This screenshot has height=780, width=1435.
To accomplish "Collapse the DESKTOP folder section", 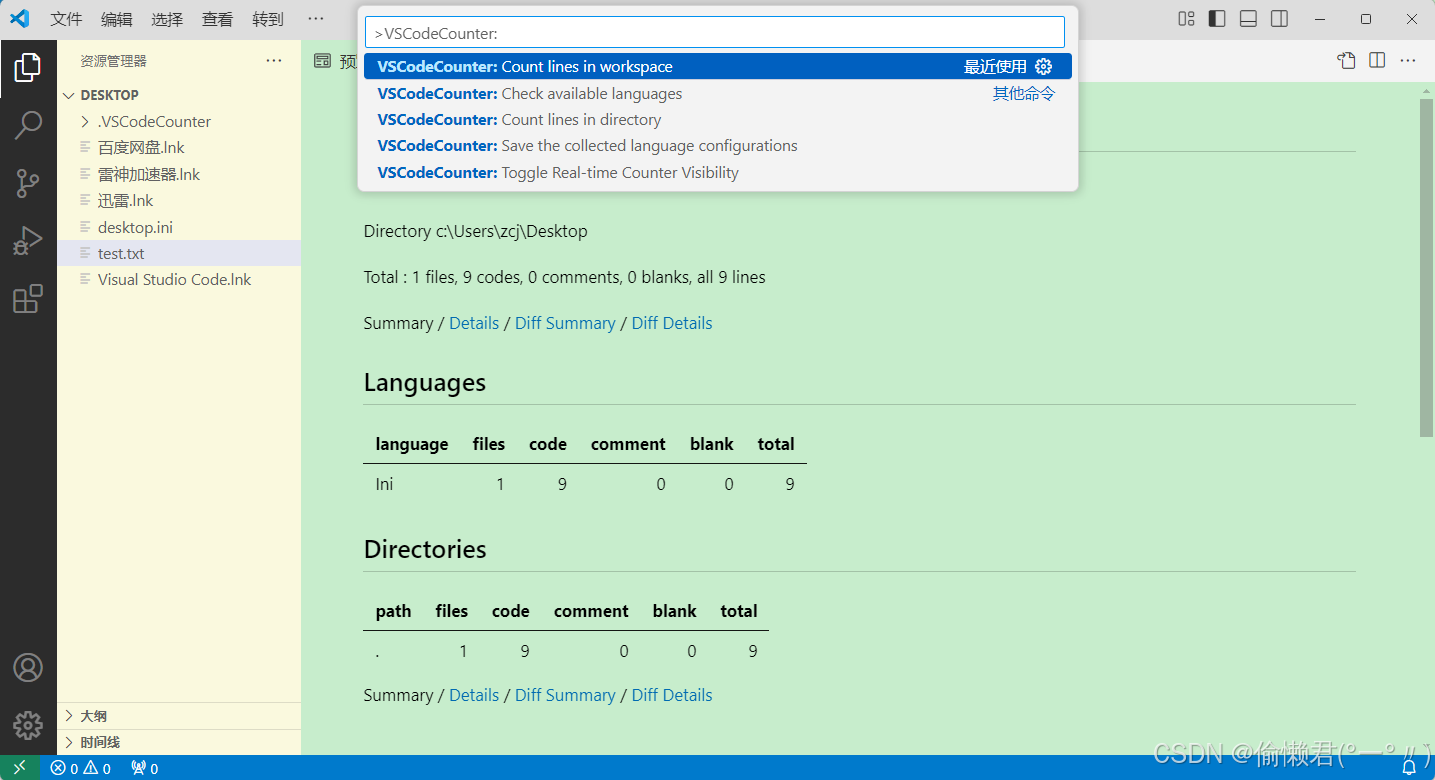I will [x=179, y=95].
